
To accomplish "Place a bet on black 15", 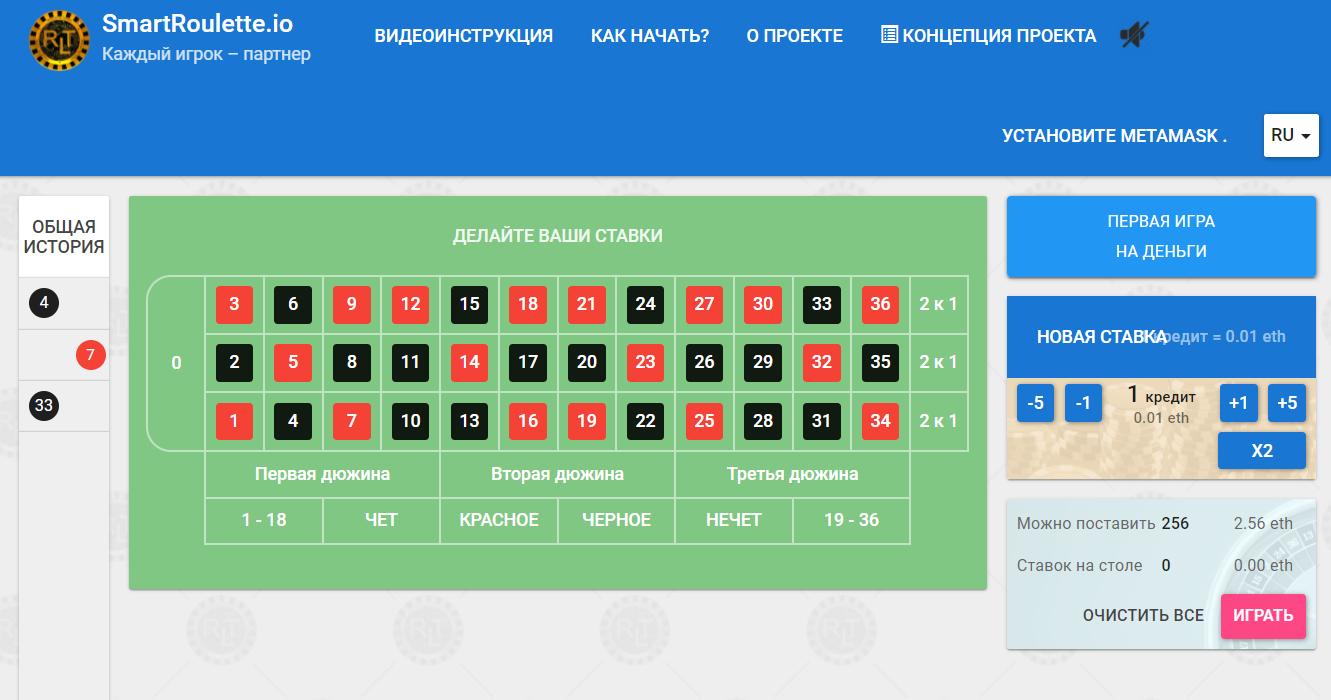I will (x=469, y=304).
